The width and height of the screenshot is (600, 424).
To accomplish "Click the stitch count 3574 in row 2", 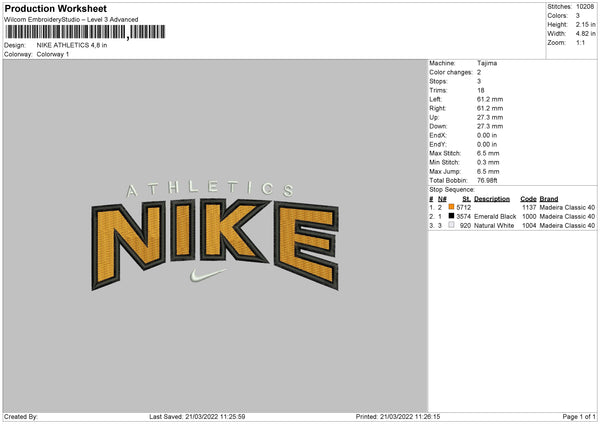I will (x=464, y=217).
